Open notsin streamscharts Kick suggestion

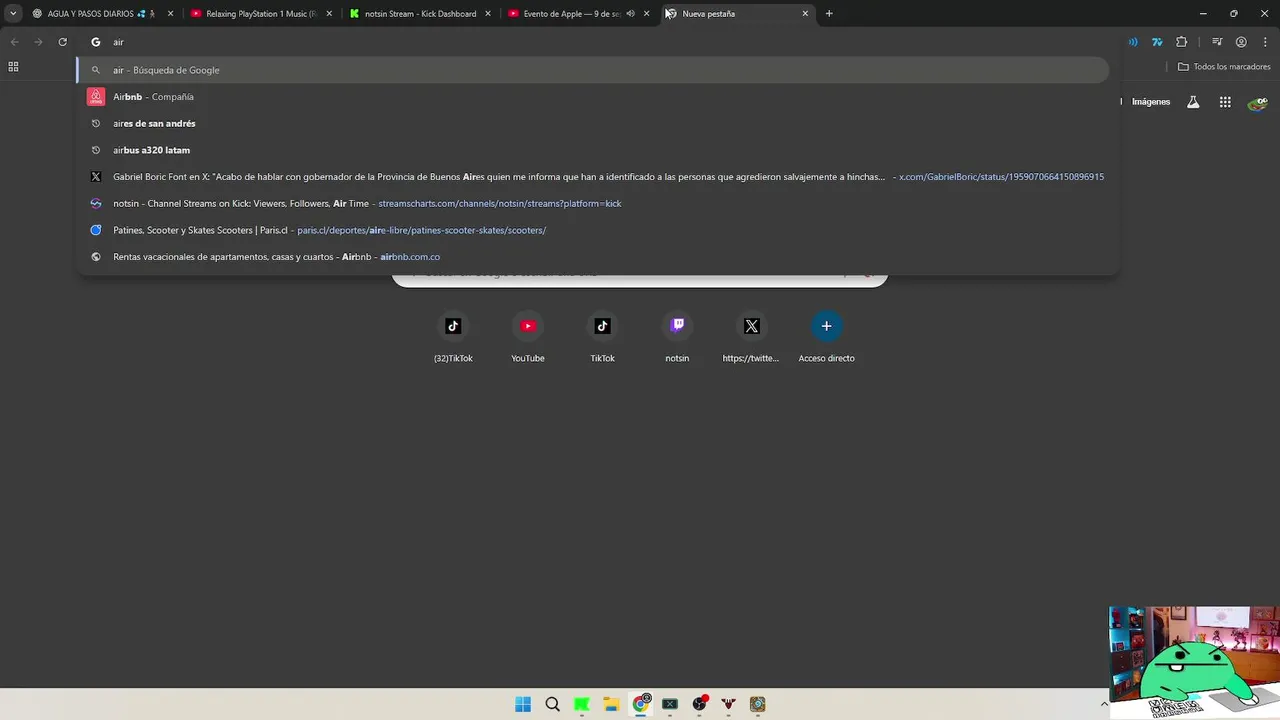(594, 203)
